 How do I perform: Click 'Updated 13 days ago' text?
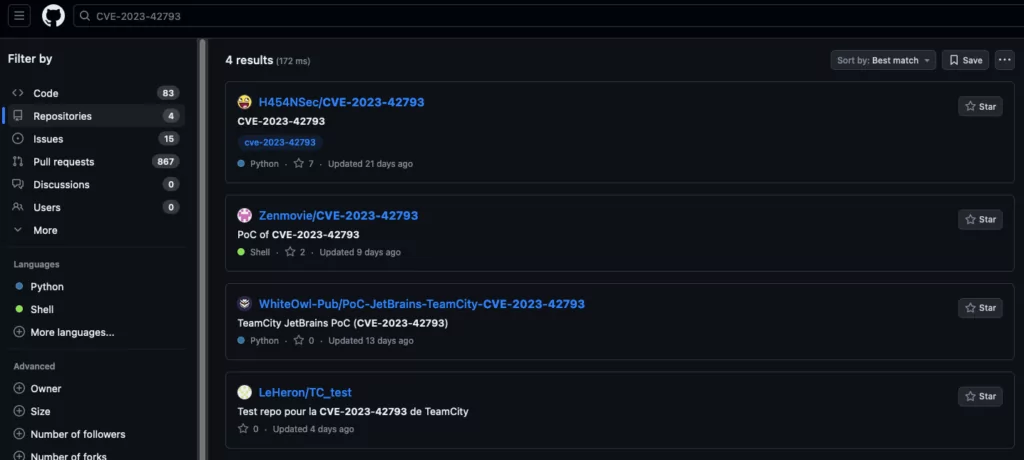point(371,340)
